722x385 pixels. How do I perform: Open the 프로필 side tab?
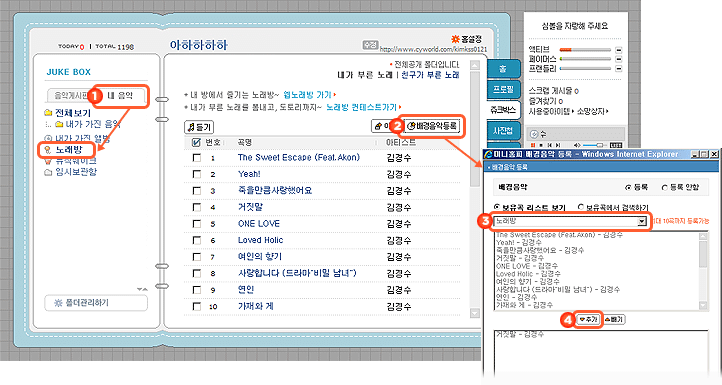tap(503, 89)
